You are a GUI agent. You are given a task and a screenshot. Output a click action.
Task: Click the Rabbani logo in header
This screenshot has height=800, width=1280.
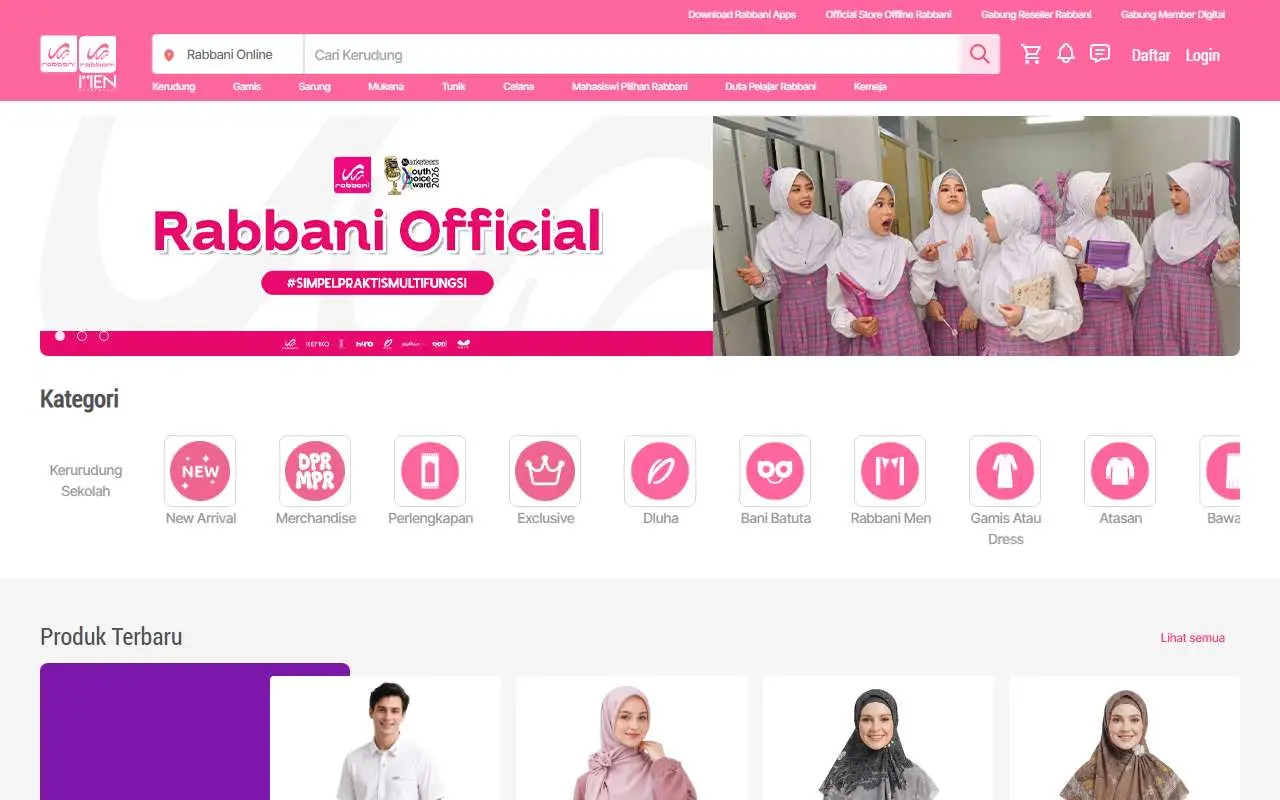click(59, 54)
